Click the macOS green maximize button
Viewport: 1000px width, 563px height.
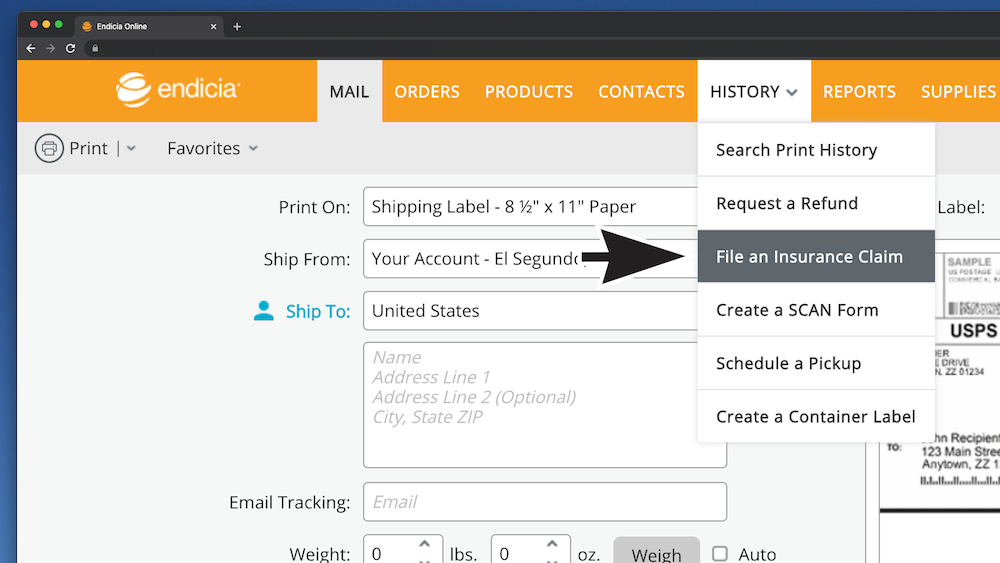tap(59, 24)
